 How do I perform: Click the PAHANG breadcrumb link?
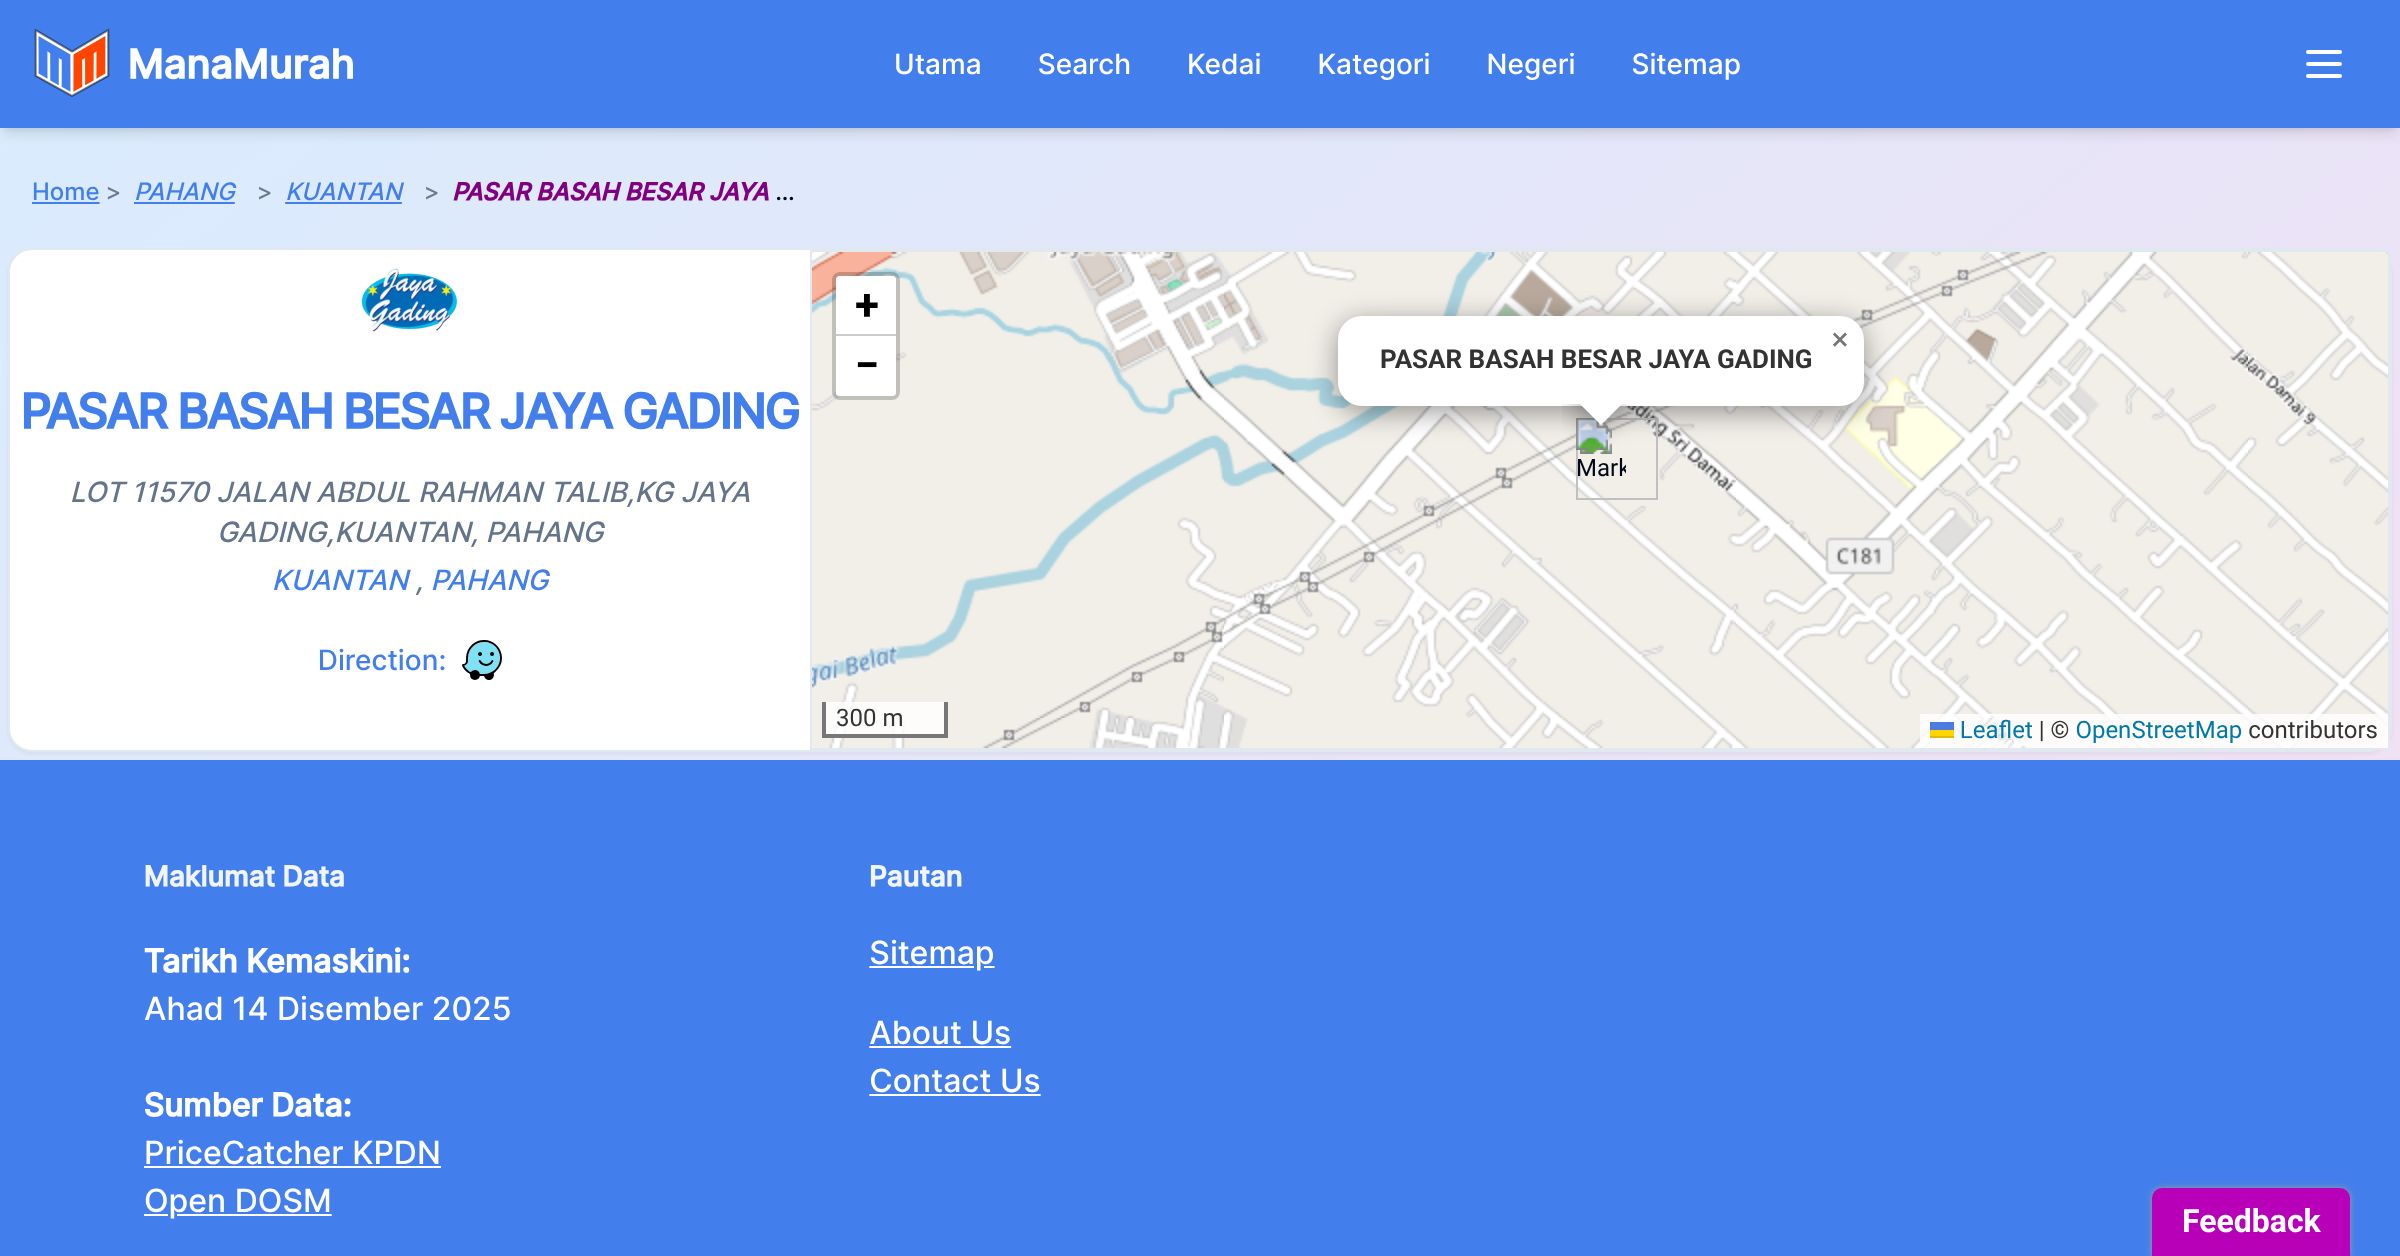pos(185,191)
